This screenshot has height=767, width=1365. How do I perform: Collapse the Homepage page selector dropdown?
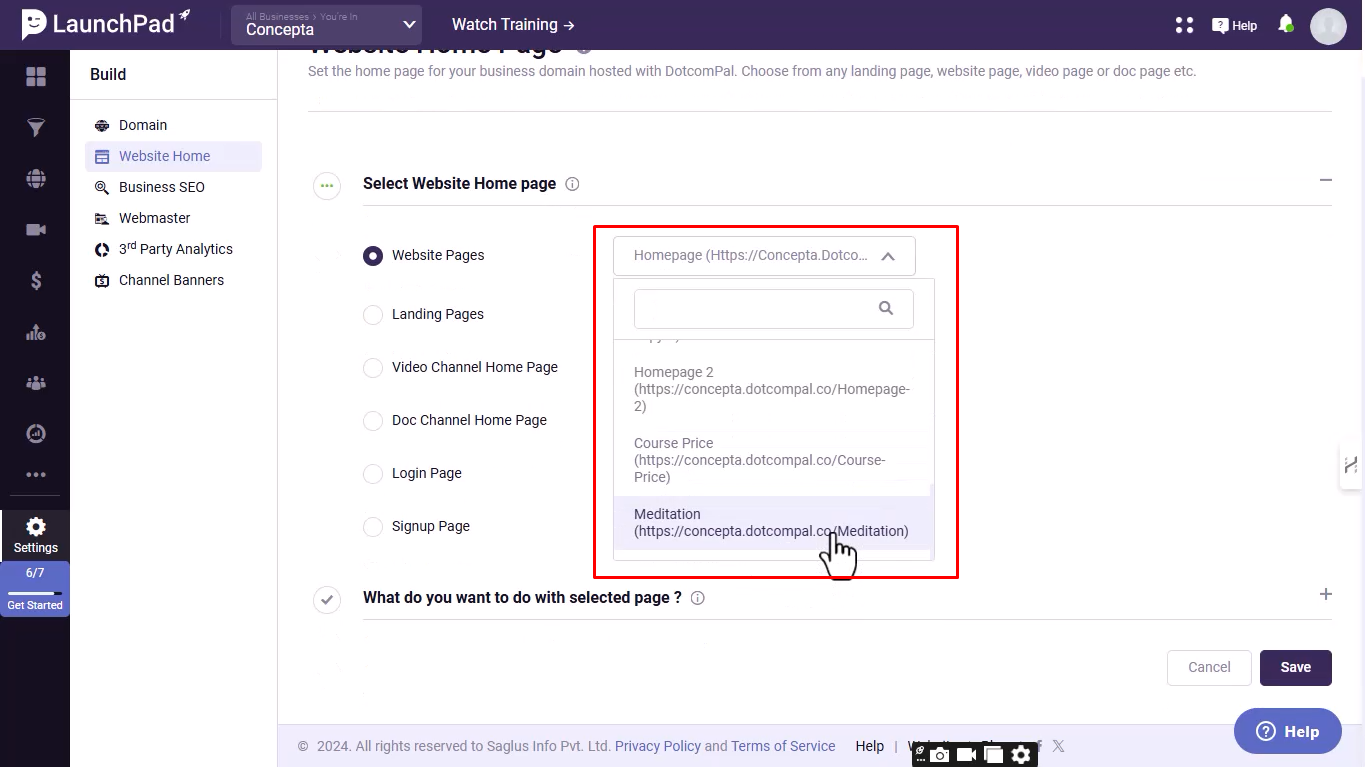[764, 256]
